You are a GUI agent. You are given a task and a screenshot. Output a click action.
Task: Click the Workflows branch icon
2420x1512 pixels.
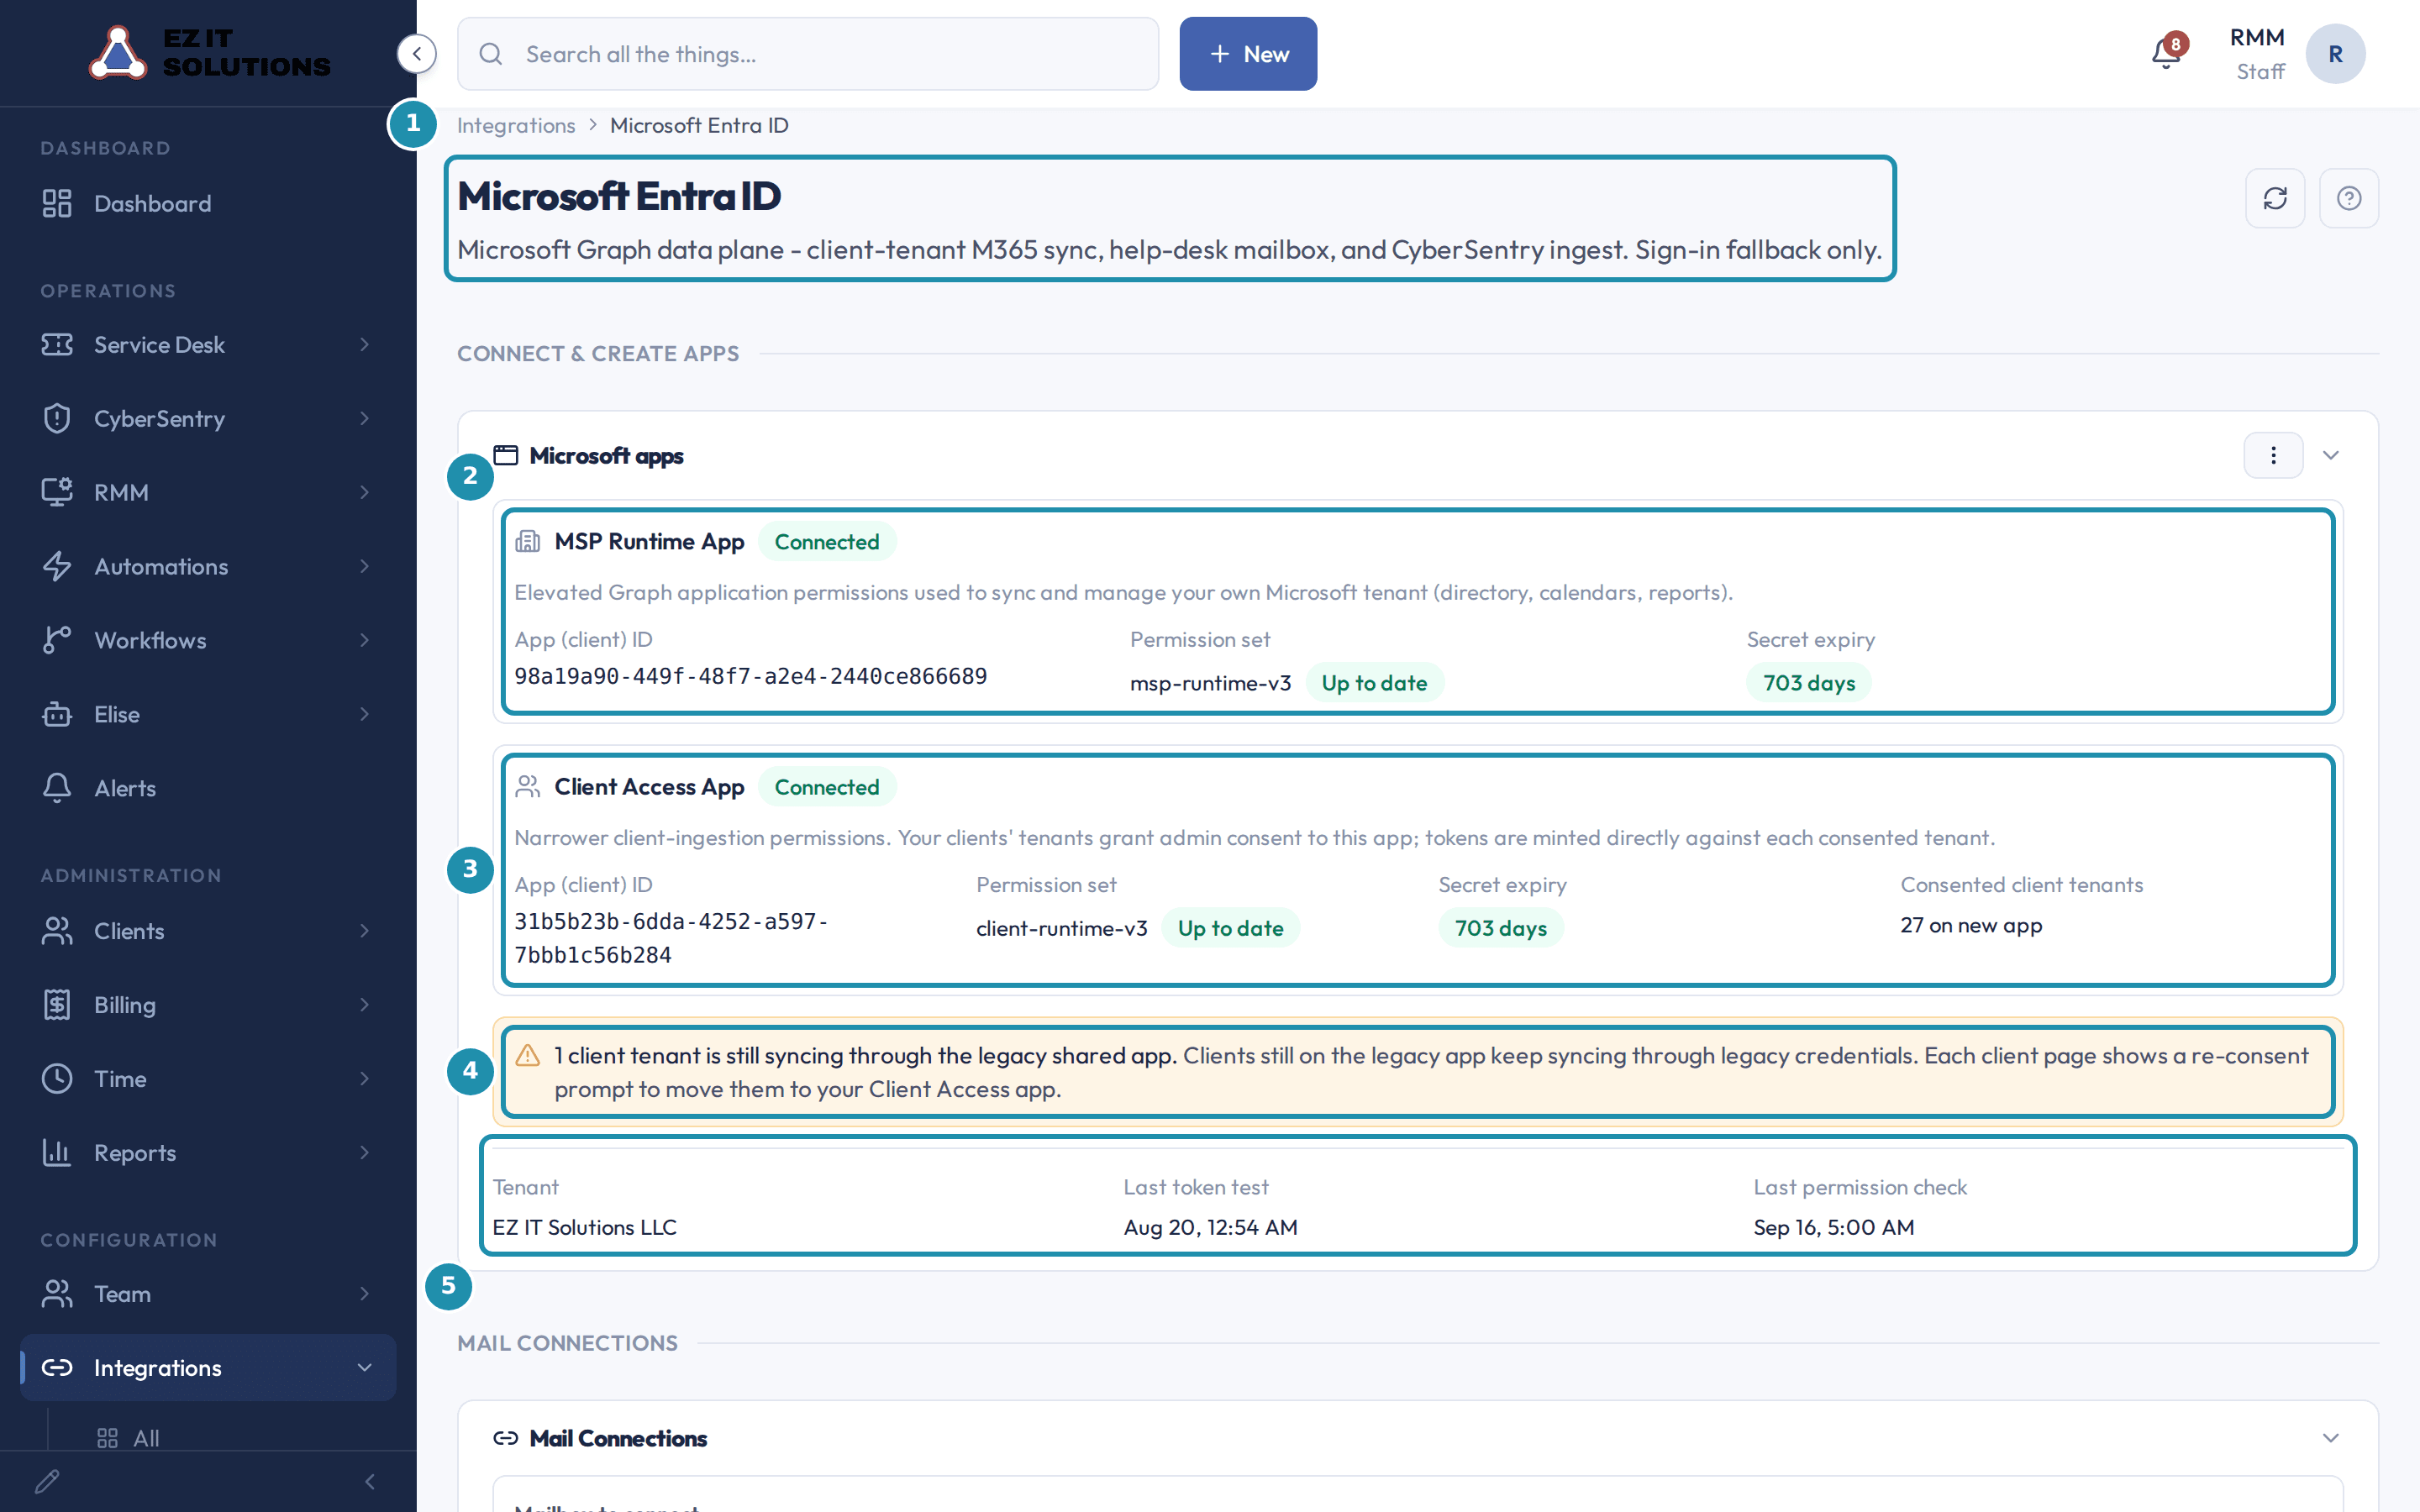tap(57, 640)
